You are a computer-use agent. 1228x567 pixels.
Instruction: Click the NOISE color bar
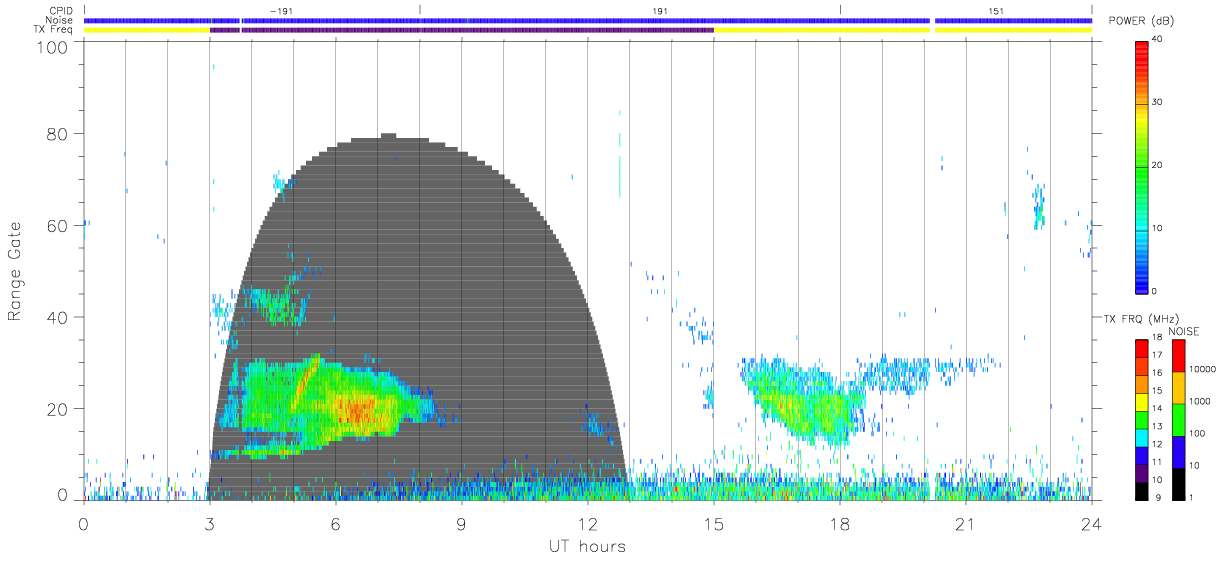tap(1177, 419)
